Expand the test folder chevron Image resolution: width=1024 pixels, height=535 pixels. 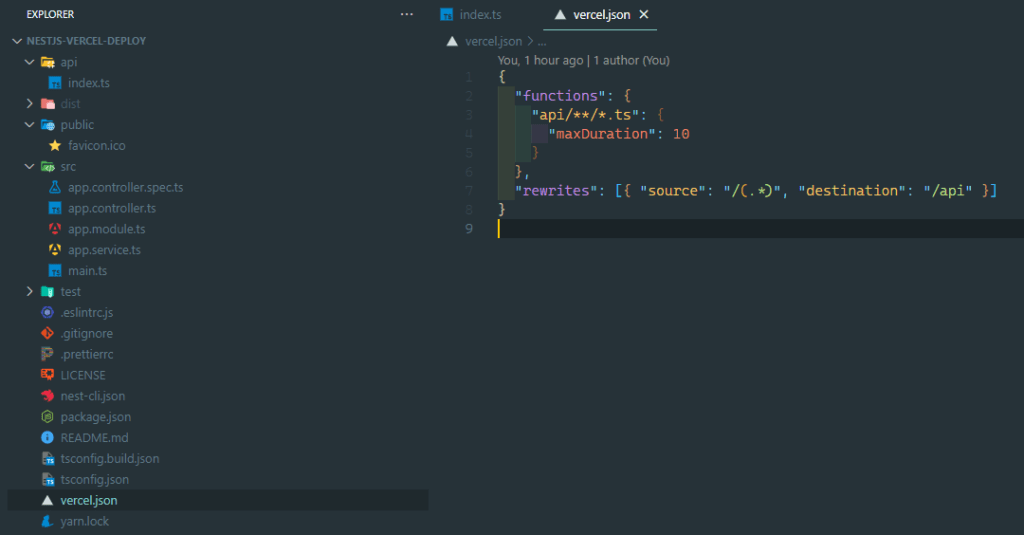coord(29,291)
